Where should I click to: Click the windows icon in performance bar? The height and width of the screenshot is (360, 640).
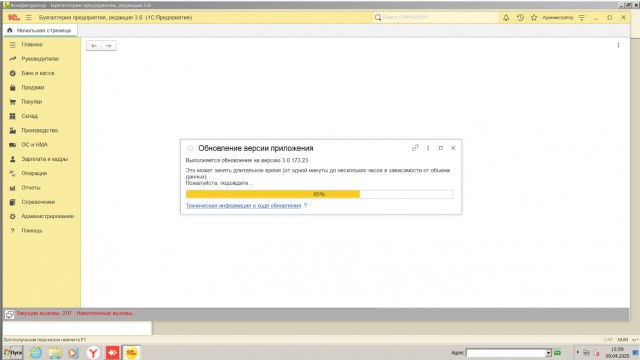(9, 314)
